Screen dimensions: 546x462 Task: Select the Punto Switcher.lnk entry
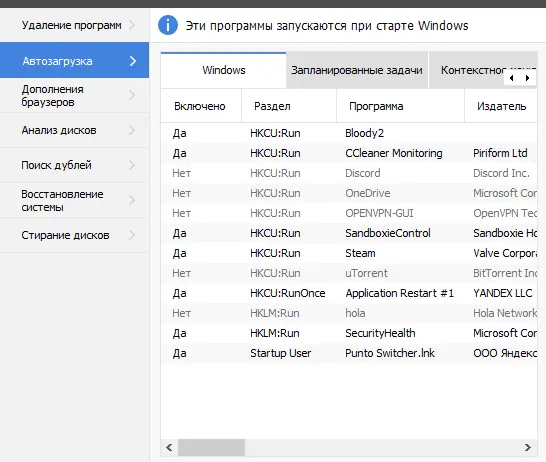pos(349,353)
